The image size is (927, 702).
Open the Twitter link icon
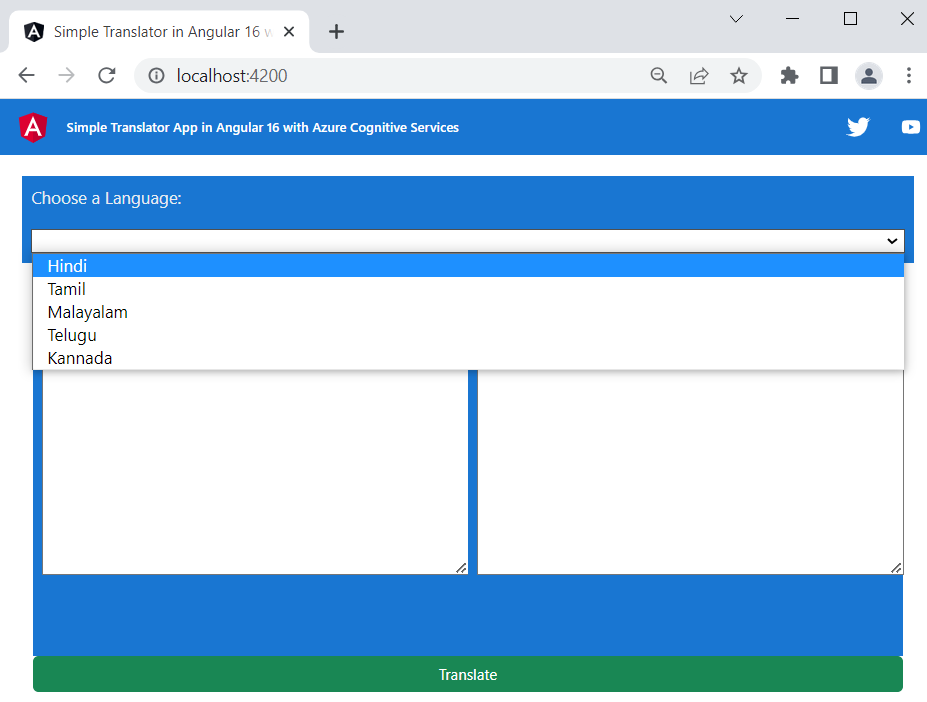pyautogui.click(x=858, y=127)
